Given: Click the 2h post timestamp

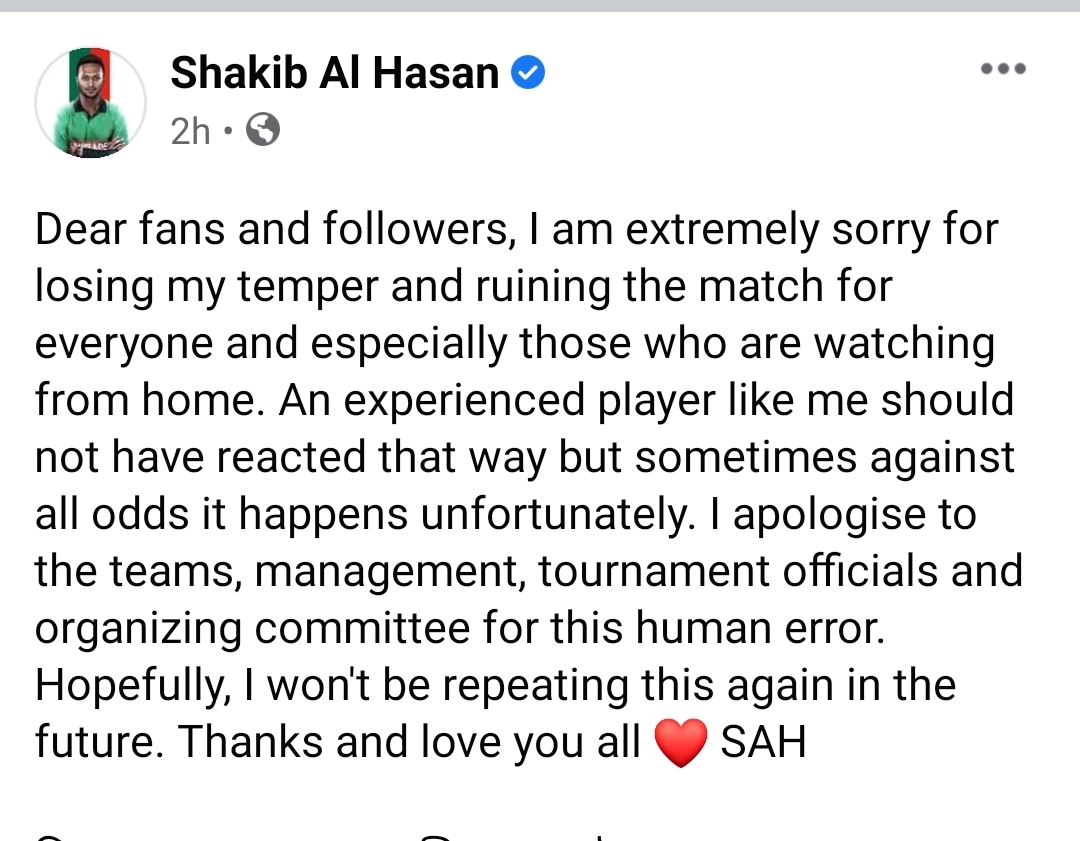Looking at the screenshot, I should click(x=190, y=130).
